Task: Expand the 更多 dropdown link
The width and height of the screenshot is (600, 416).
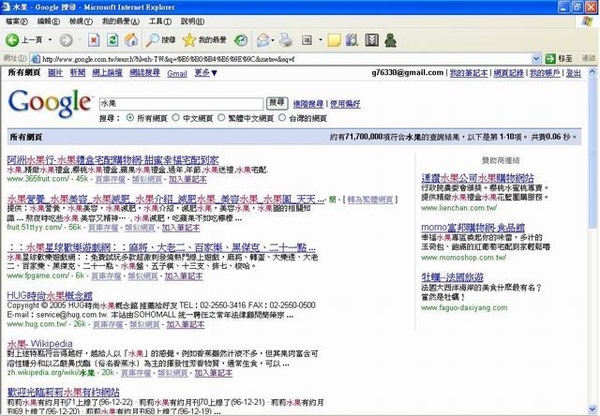Action: click(x=206, y=73)
